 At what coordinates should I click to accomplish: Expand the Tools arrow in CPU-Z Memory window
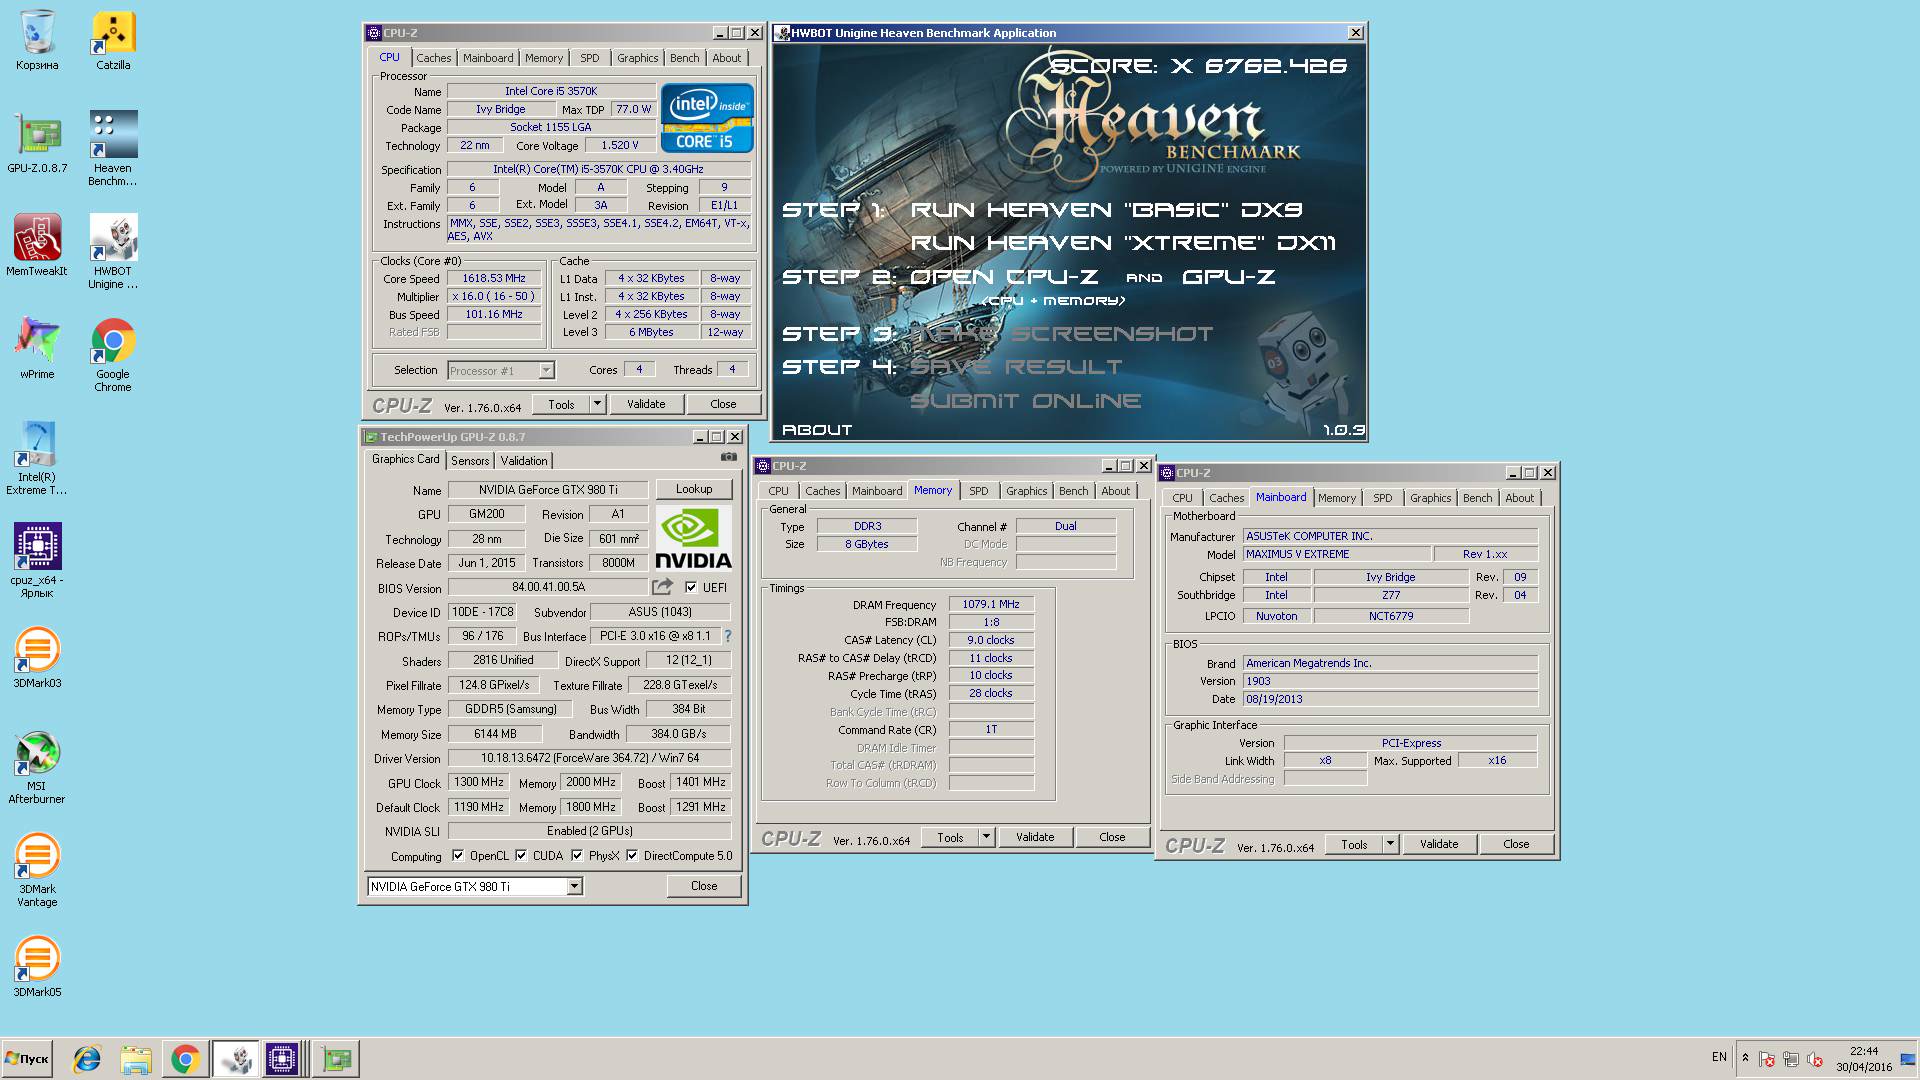tap(986, 837)
